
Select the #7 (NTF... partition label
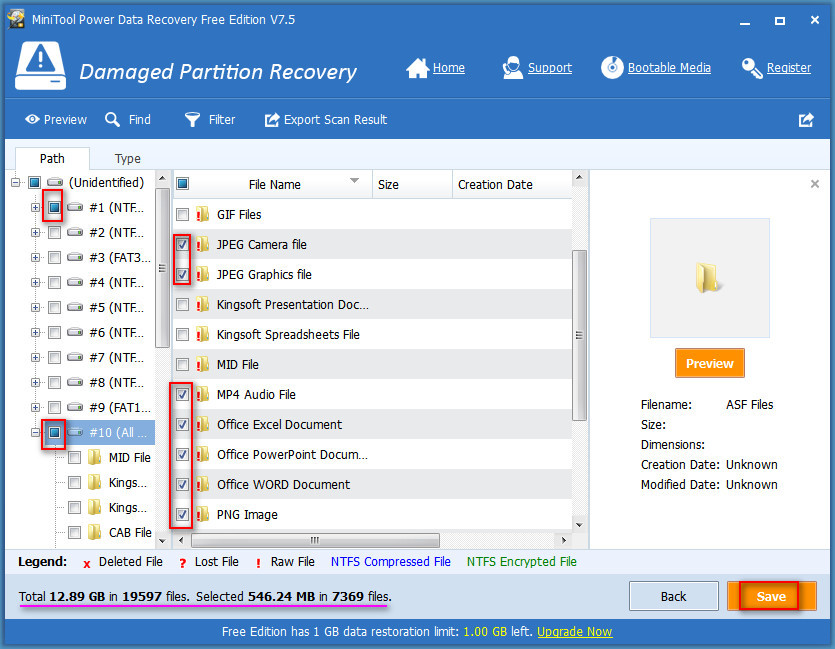pos(117,357)
